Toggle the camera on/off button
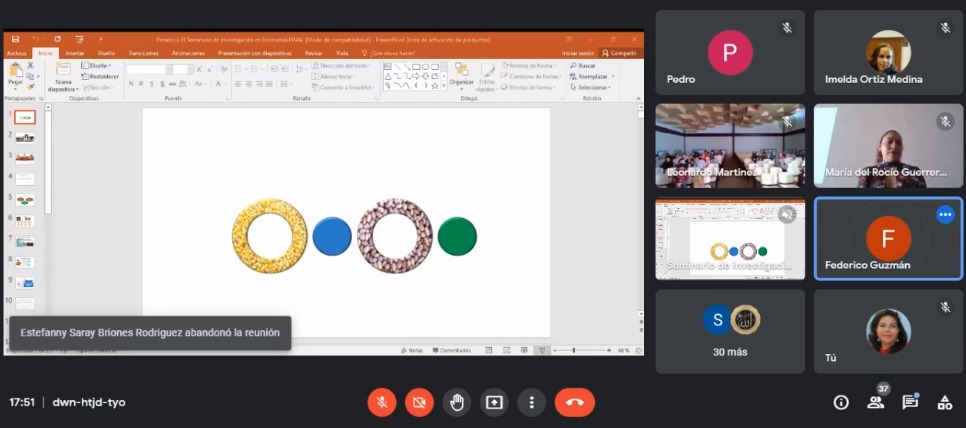This screenshot has height=428, width=966. 418,402
